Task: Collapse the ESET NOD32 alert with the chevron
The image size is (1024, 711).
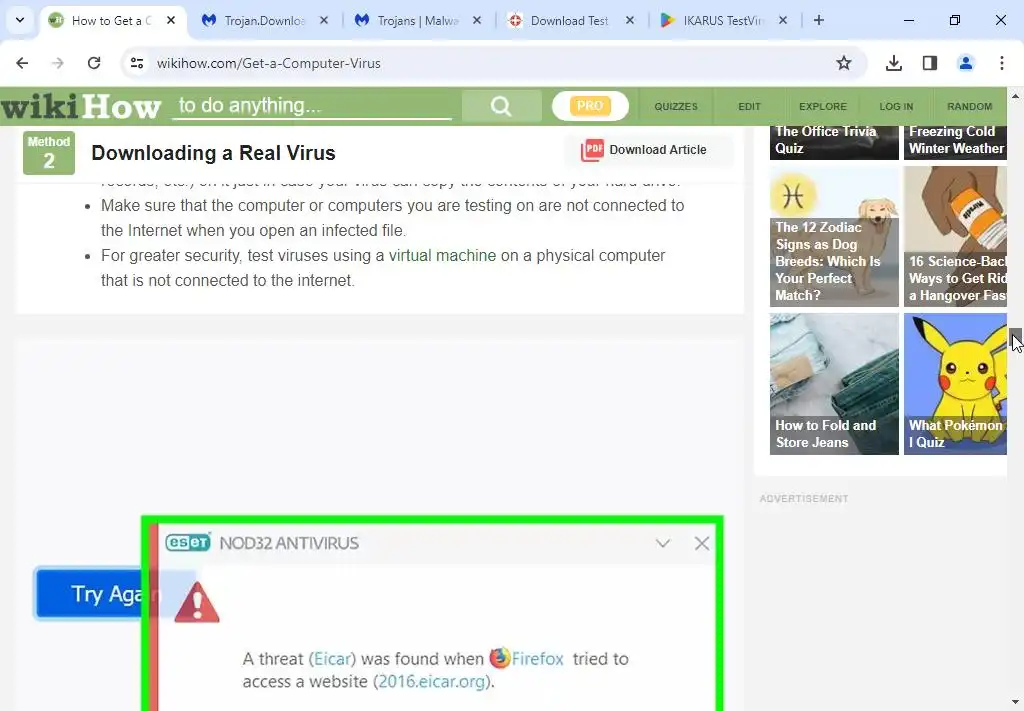Action: tap(663, 543)
